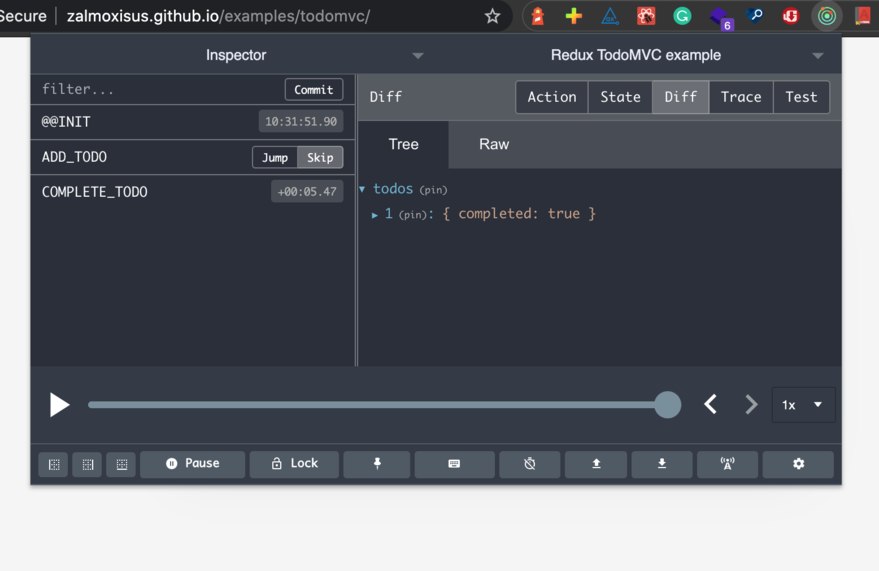The width and height of the screenshot is (879, 571).
Task: Toggle the slider using the timer-off icon
Action: 530,464
